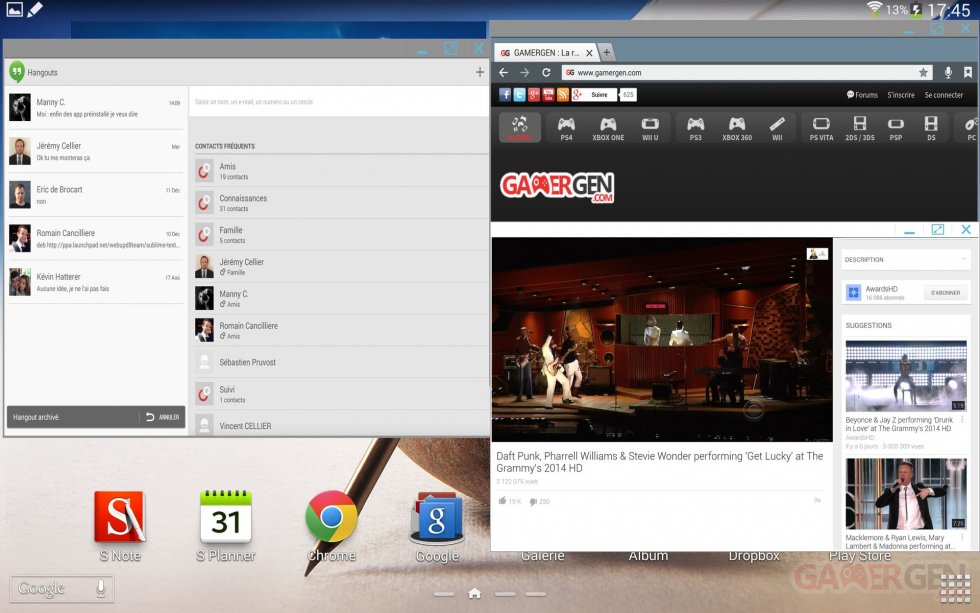Bookmark page with the star icon
The height and width of the screenshot is (613, 980).
tap(923, 73)
